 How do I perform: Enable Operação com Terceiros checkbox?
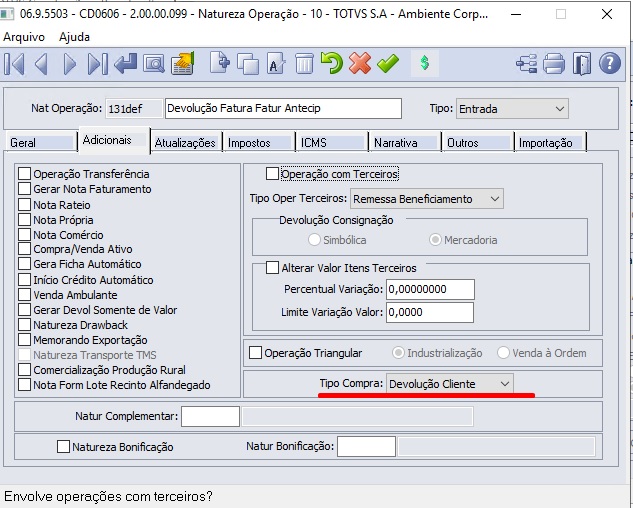click(x=272, y=174)
